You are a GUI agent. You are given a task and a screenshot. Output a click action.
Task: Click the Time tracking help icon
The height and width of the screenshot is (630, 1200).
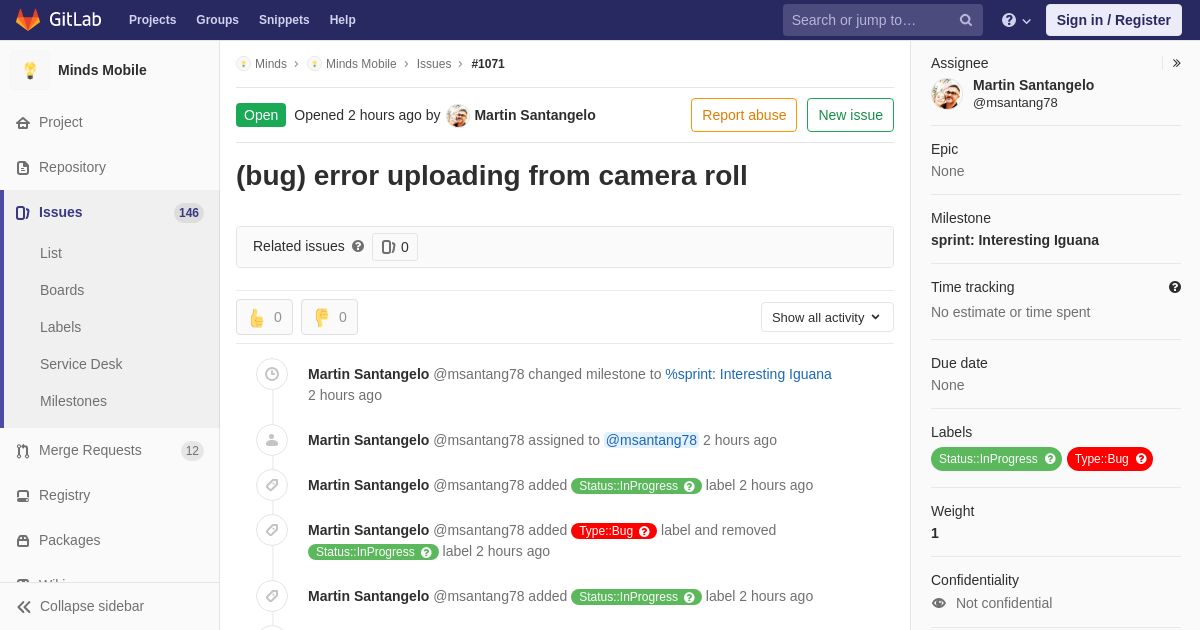tap(1175, 287)
